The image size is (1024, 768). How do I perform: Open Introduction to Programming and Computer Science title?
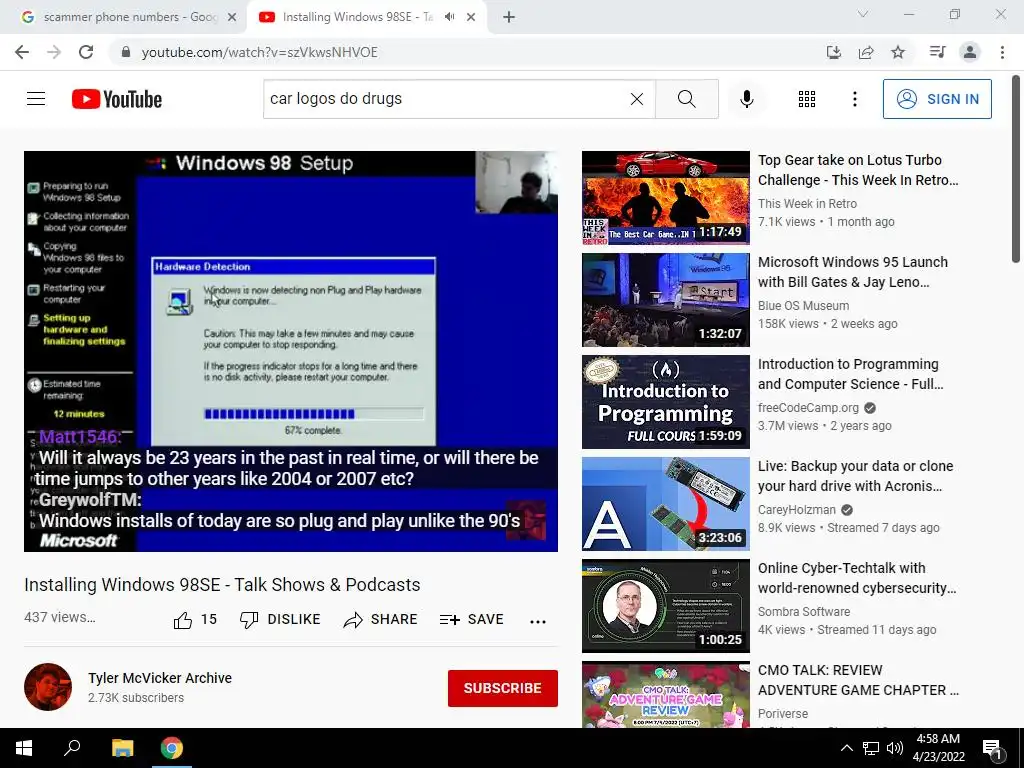point(850,374)
